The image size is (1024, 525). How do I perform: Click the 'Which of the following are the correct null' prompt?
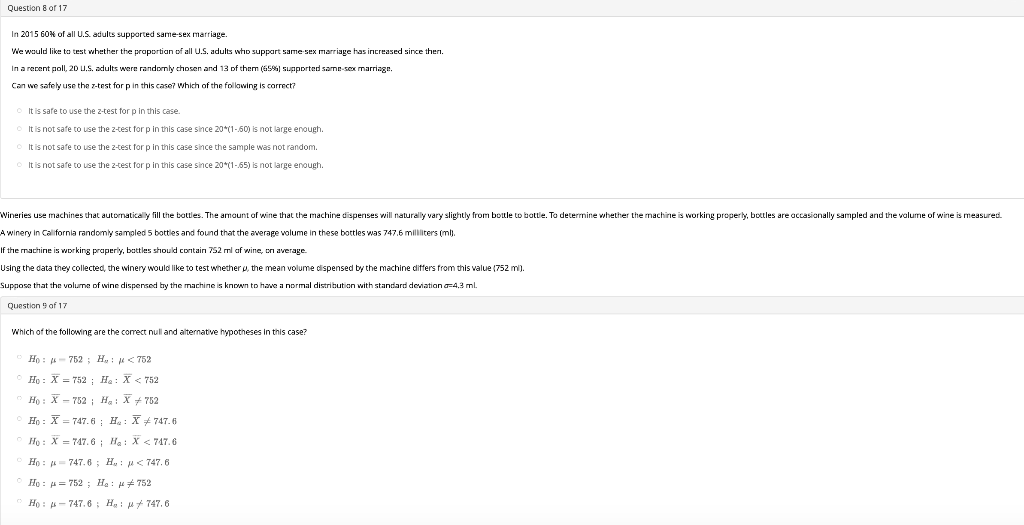[159, 332]
